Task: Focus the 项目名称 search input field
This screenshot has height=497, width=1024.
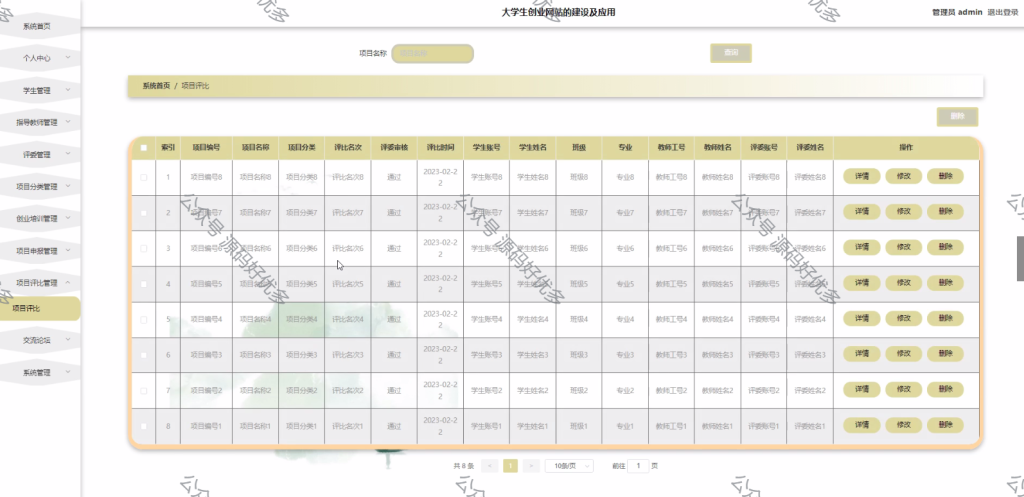Action: (432, 54)
